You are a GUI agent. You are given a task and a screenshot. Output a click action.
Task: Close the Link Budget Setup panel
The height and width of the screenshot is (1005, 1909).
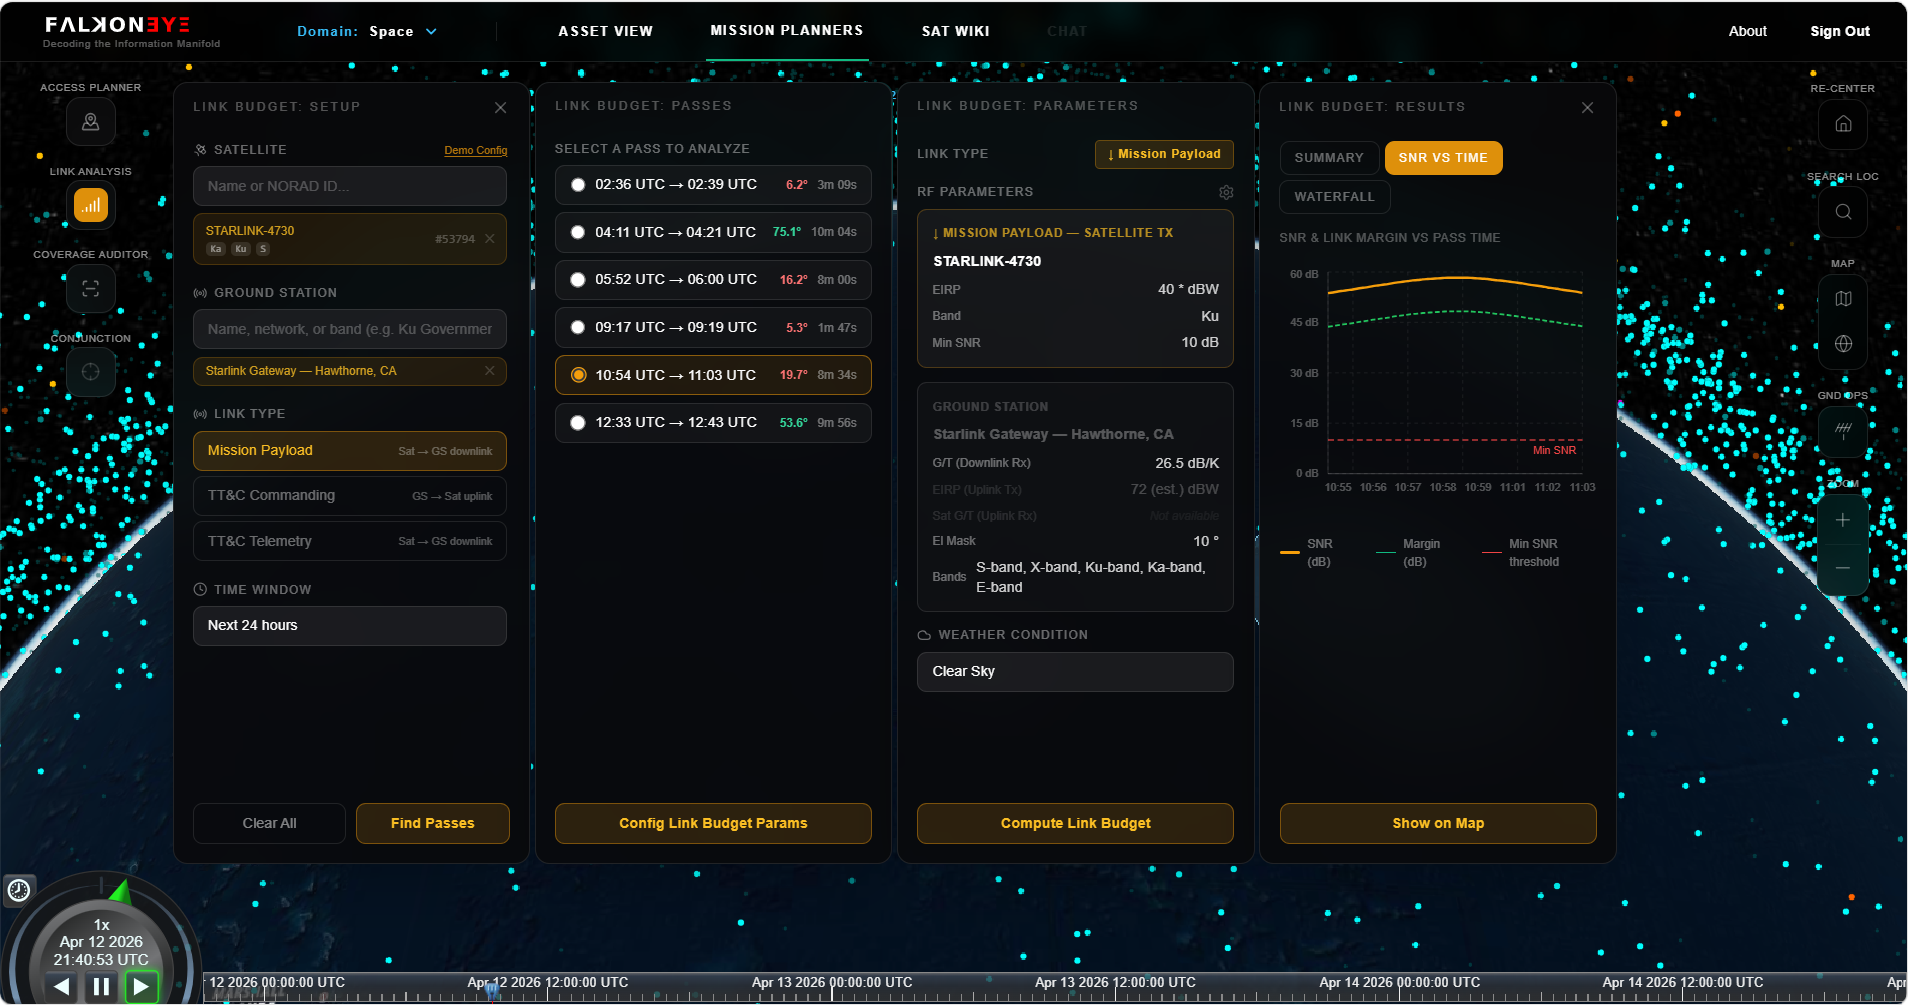coord(500,108)
